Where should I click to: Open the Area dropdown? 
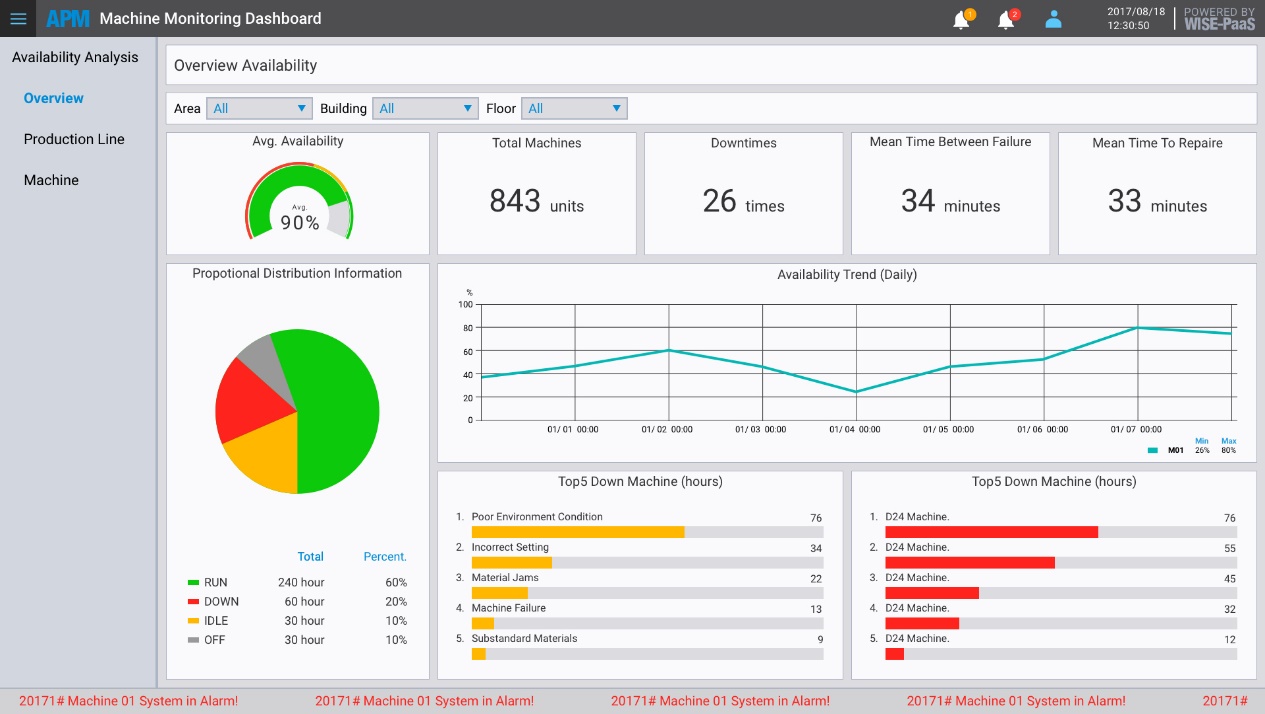point(260,108)
